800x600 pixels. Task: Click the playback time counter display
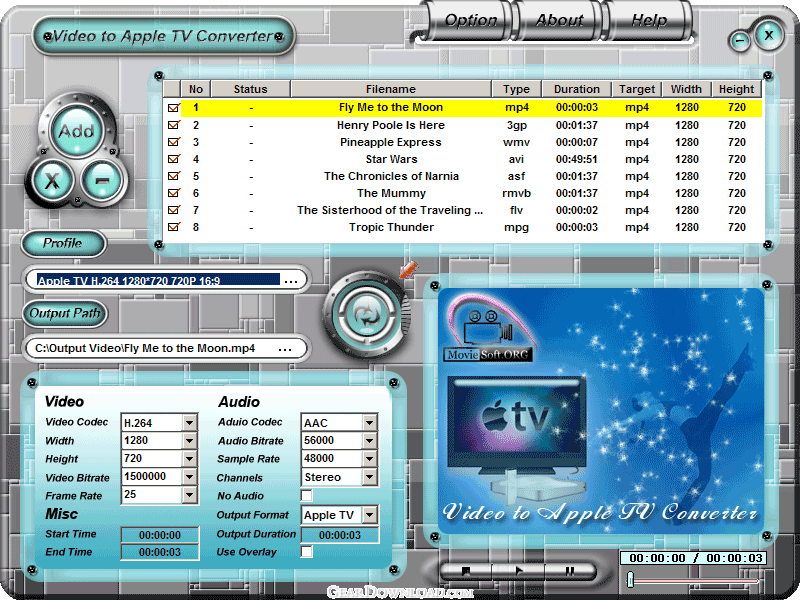(695, 558)
